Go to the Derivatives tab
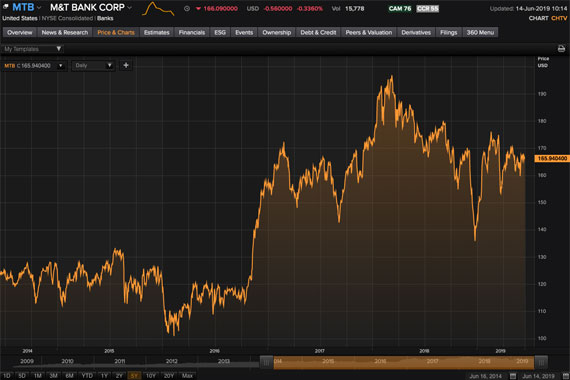 tap(416, 32)
